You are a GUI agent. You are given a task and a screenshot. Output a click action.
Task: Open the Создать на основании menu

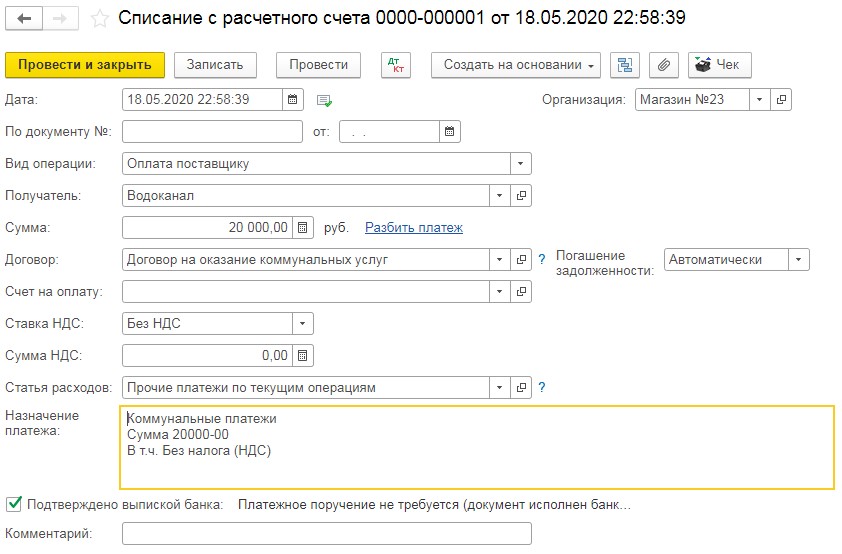515,65
